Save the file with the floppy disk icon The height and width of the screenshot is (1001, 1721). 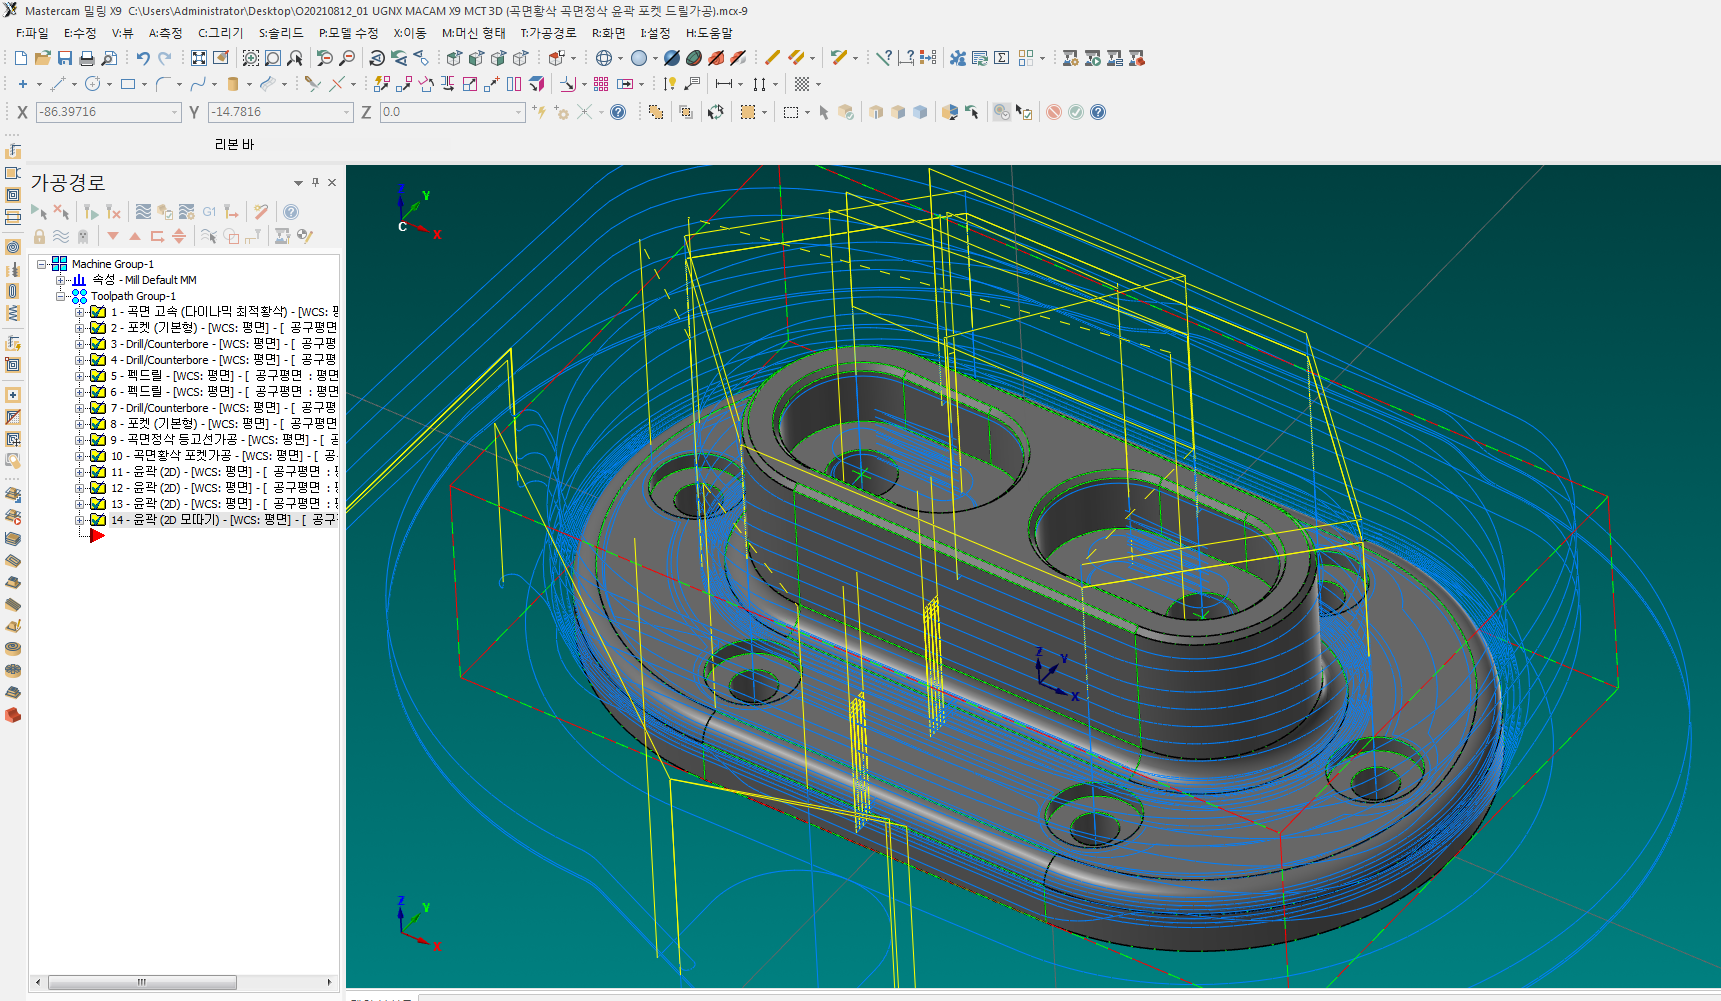[x=64, y=58]
